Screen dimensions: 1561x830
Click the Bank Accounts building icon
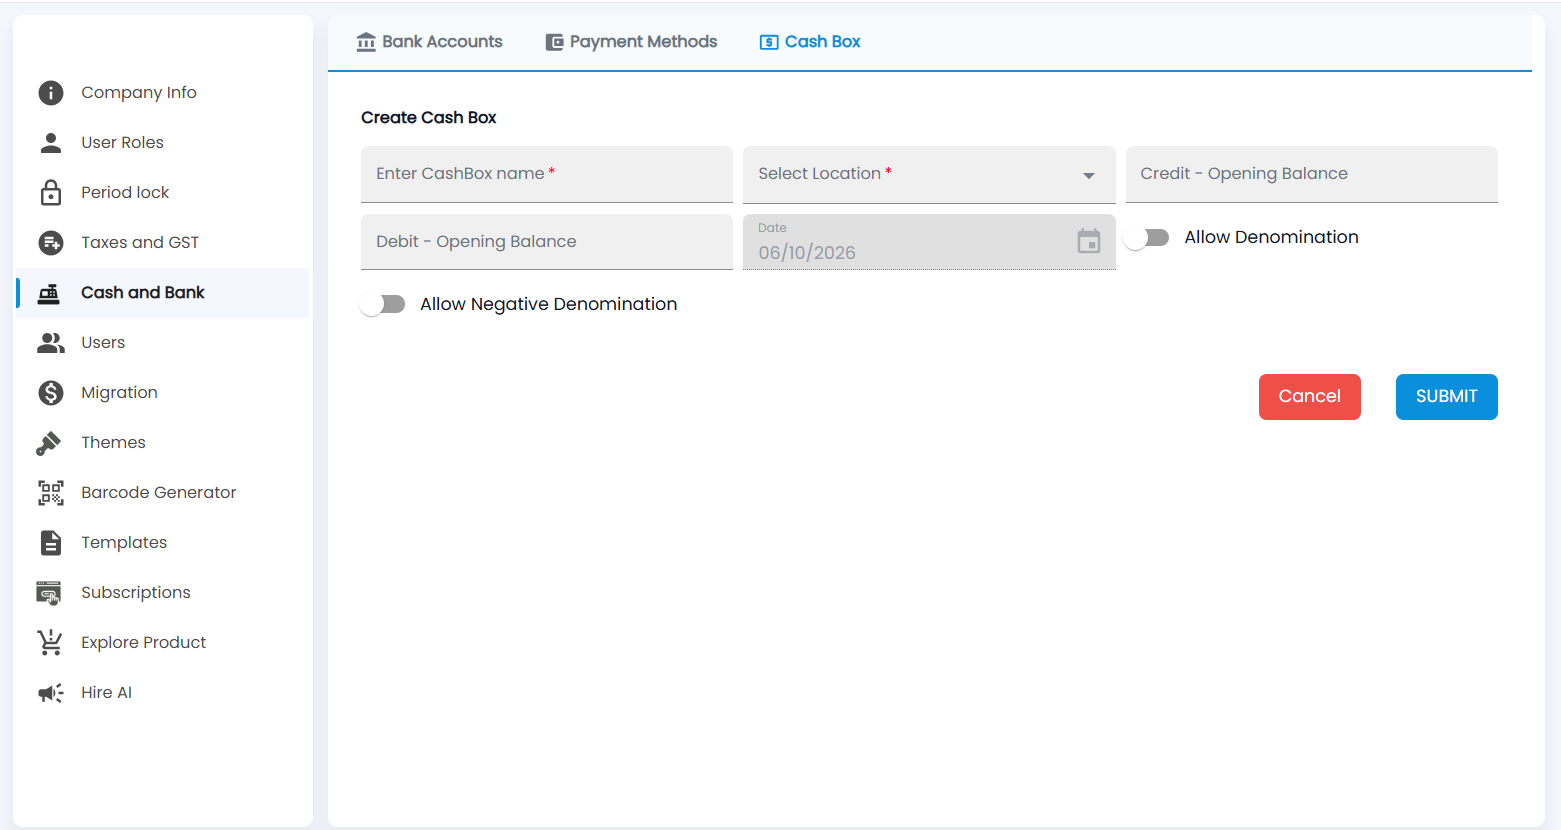coord(367,42)
